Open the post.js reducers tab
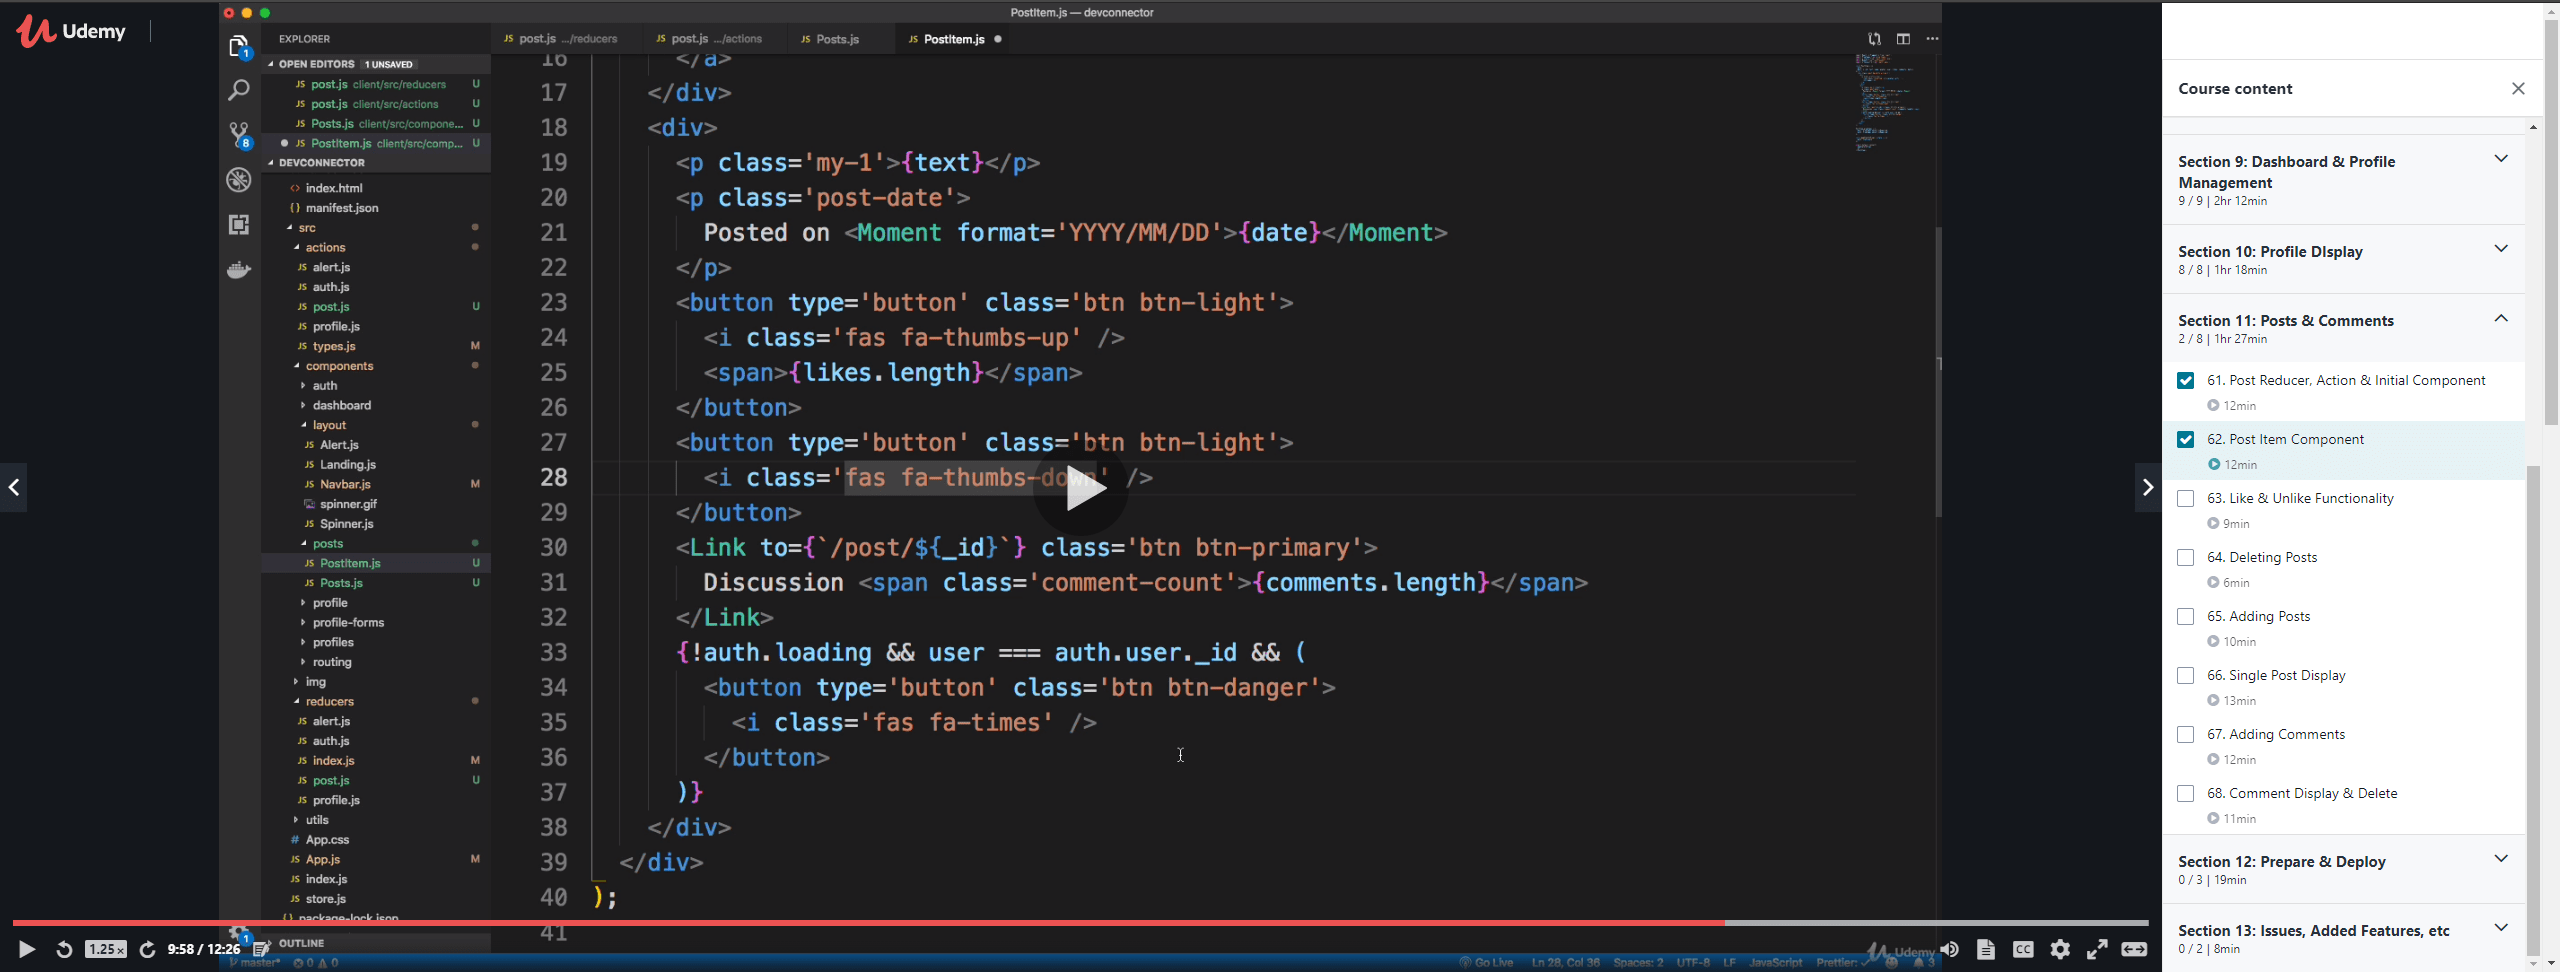The width and height of the screenshot is (2560, 972). (x=560, y=39)
